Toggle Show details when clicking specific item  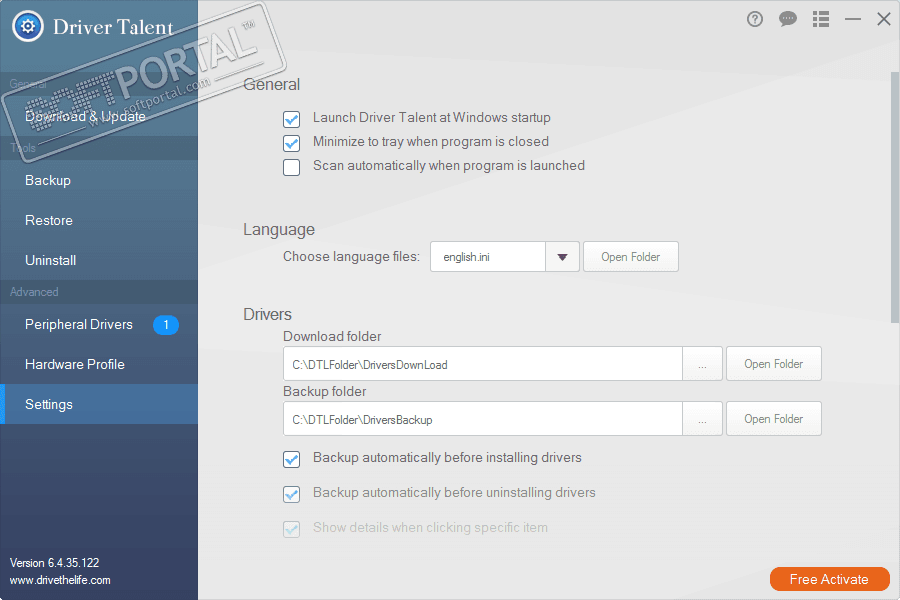tap(292, 529)
